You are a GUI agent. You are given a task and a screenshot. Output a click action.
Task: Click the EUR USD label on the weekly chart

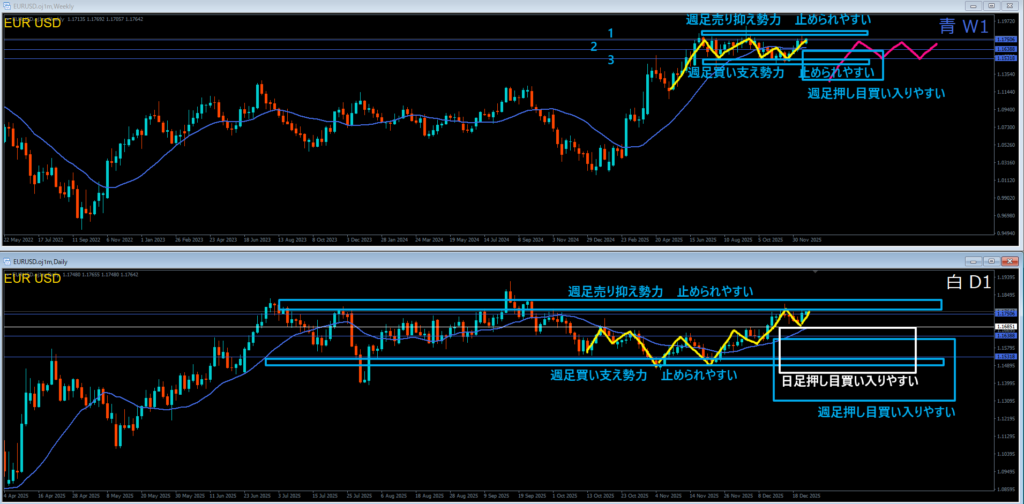(32, 24)
